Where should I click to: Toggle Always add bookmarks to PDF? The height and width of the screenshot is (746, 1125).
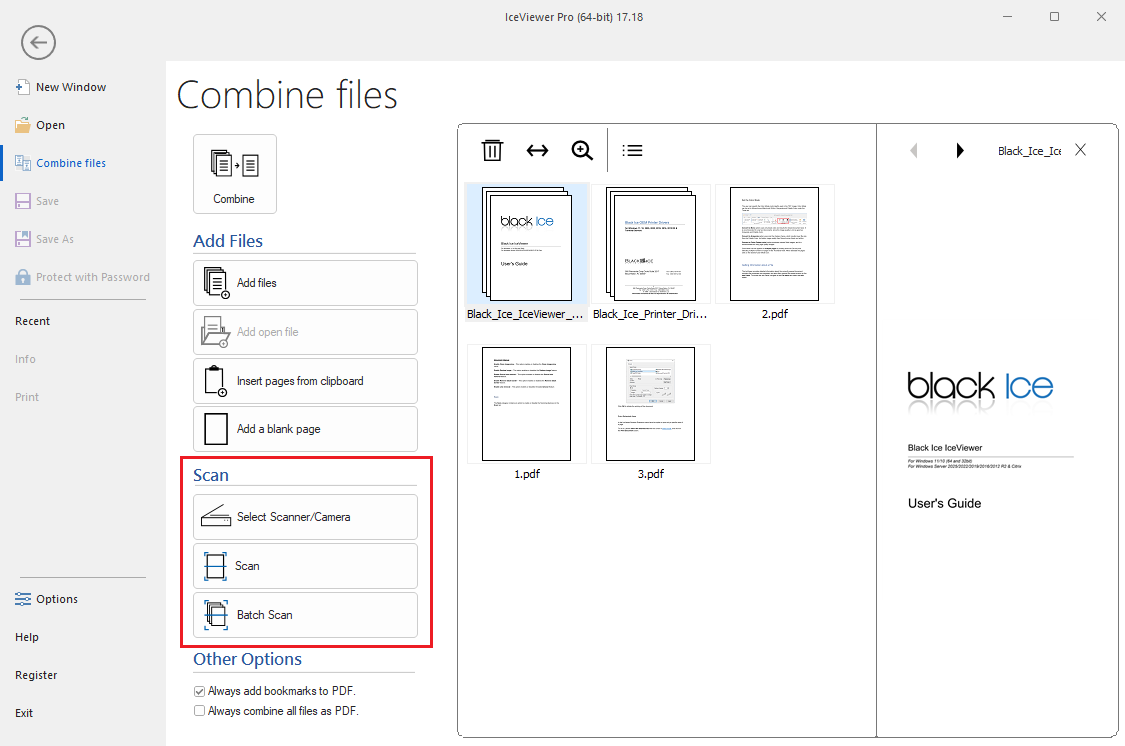pos(199,691)
